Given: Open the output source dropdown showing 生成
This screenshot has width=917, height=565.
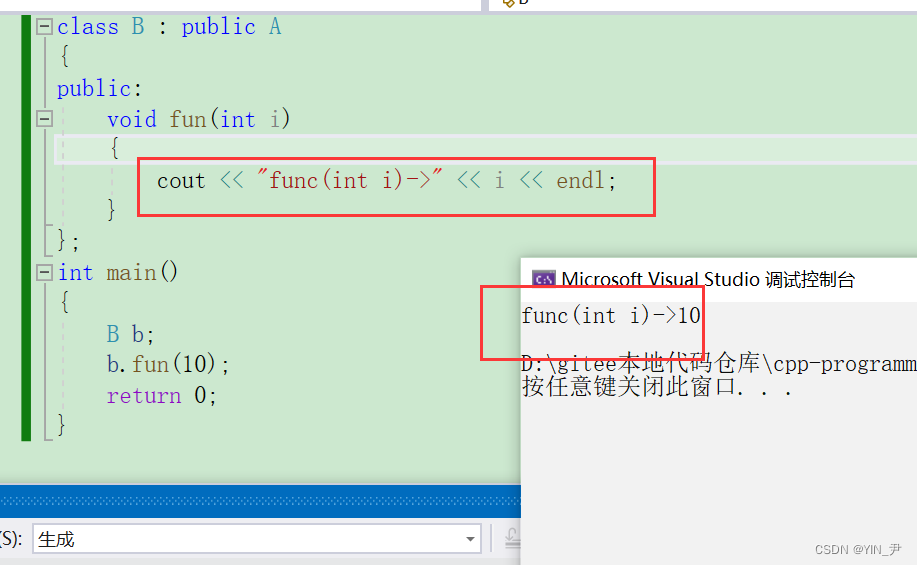Looking at the screenshot, I should tap(257, 539).
